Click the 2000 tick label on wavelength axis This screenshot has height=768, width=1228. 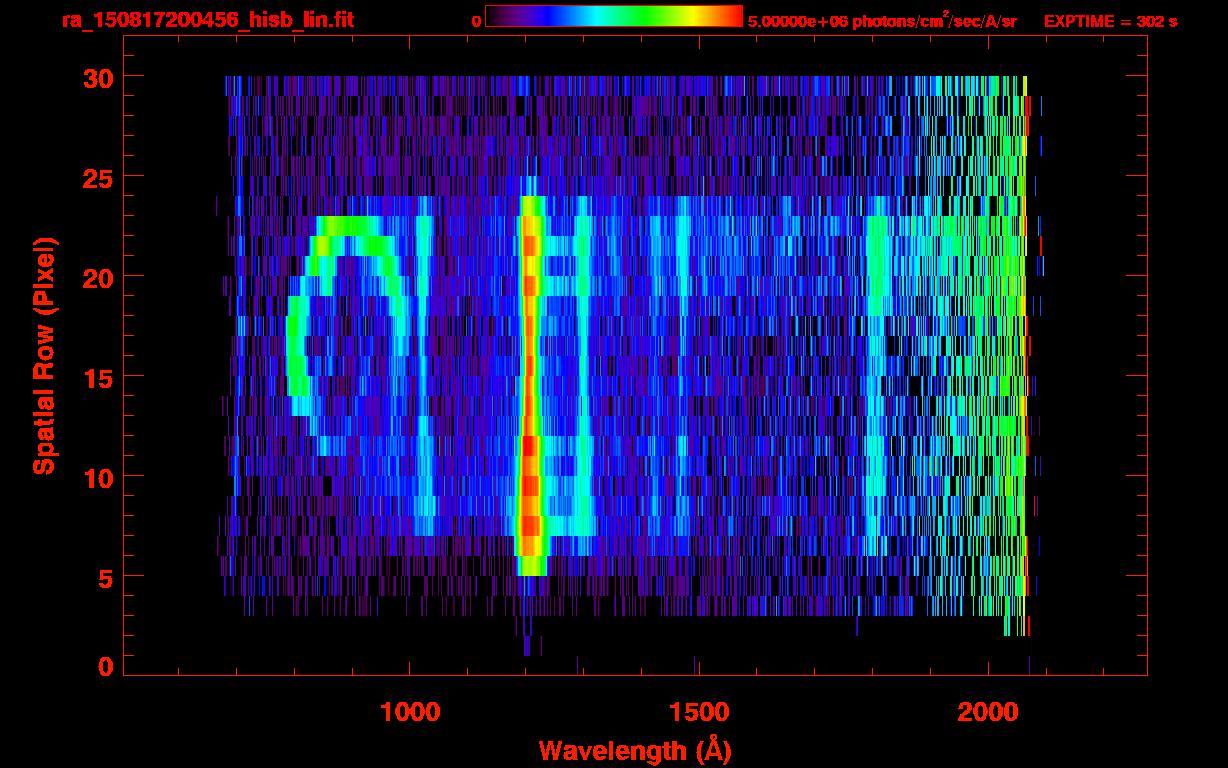point(988,712)
